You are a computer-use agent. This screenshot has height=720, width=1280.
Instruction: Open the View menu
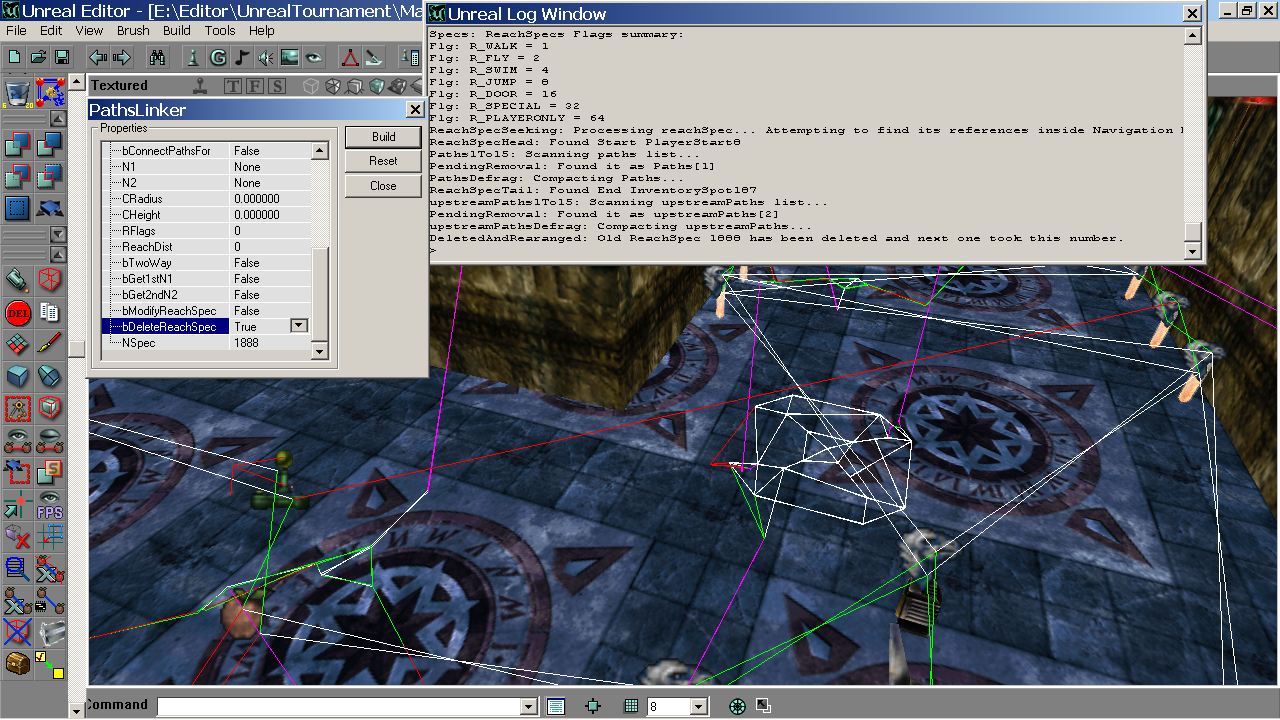(x=89, y=31)
